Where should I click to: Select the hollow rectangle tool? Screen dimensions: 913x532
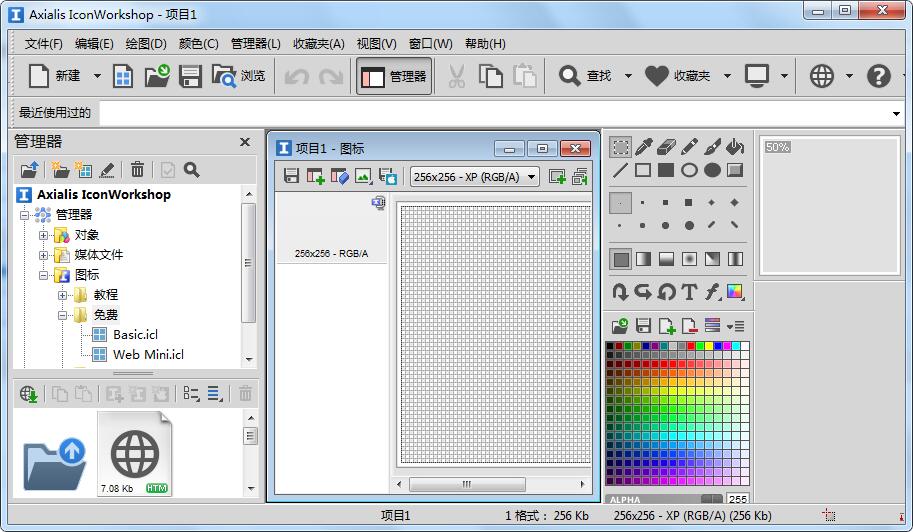pos(643,170)
